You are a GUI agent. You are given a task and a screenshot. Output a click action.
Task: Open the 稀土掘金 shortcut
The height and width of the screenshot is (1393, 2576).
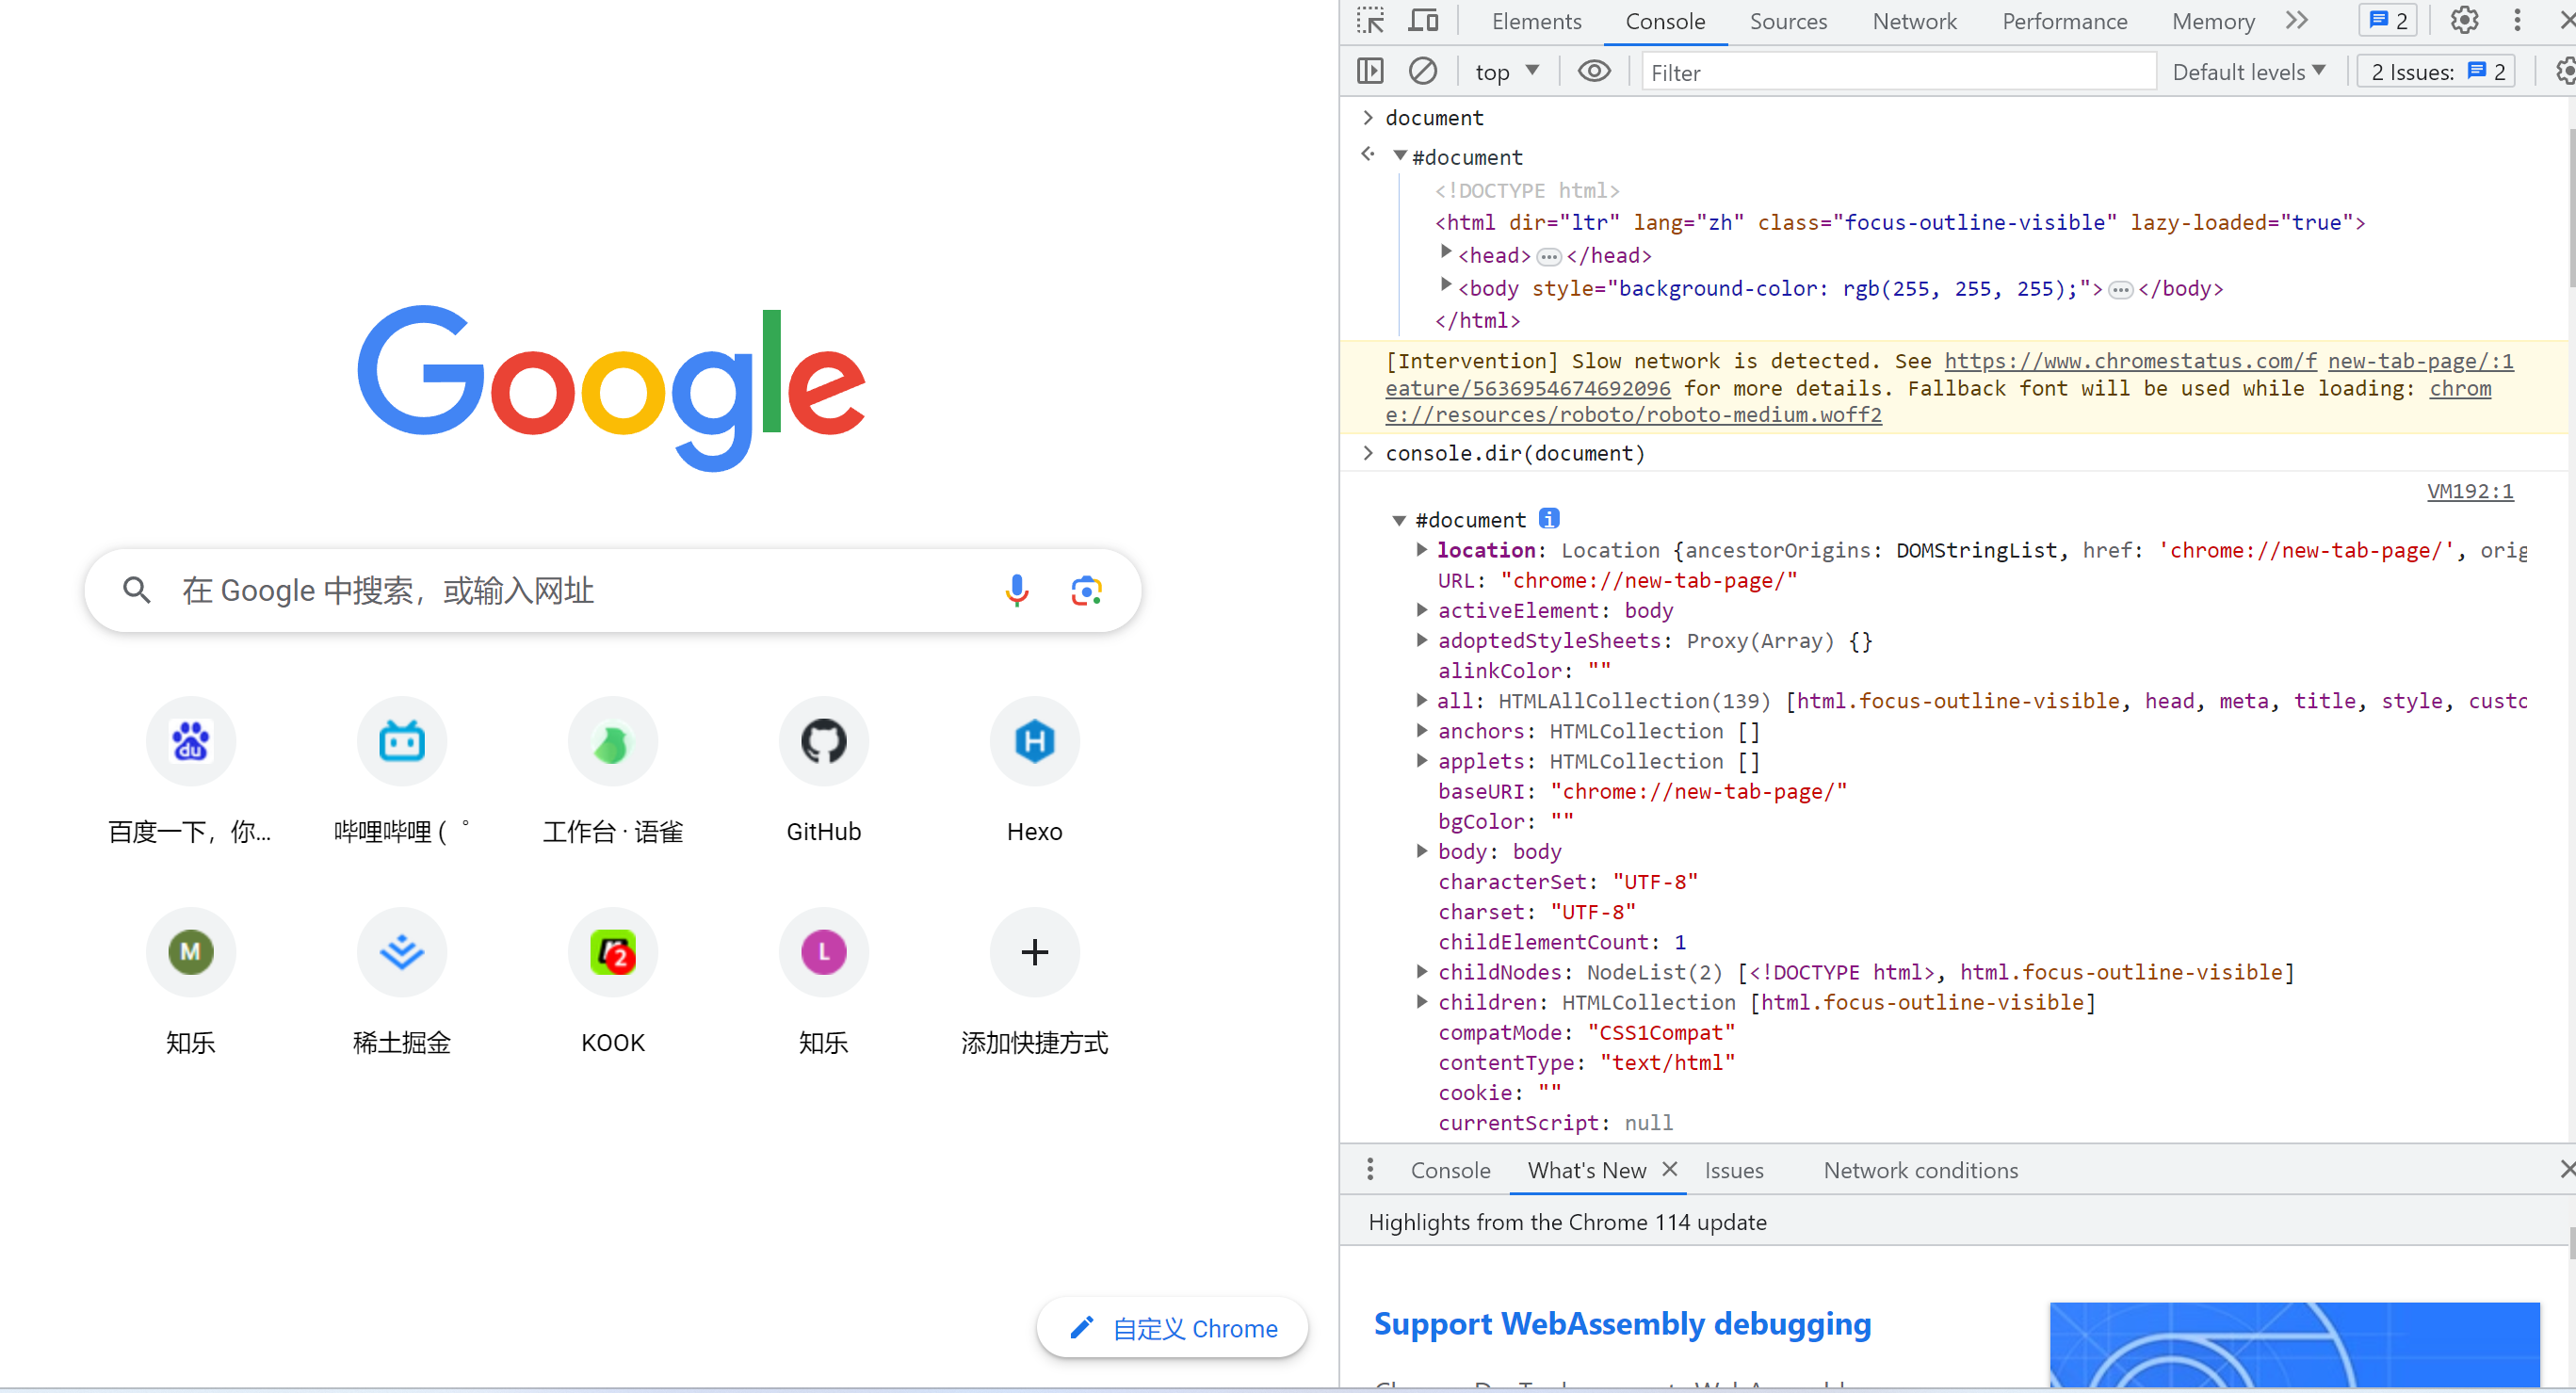point(401,983)
